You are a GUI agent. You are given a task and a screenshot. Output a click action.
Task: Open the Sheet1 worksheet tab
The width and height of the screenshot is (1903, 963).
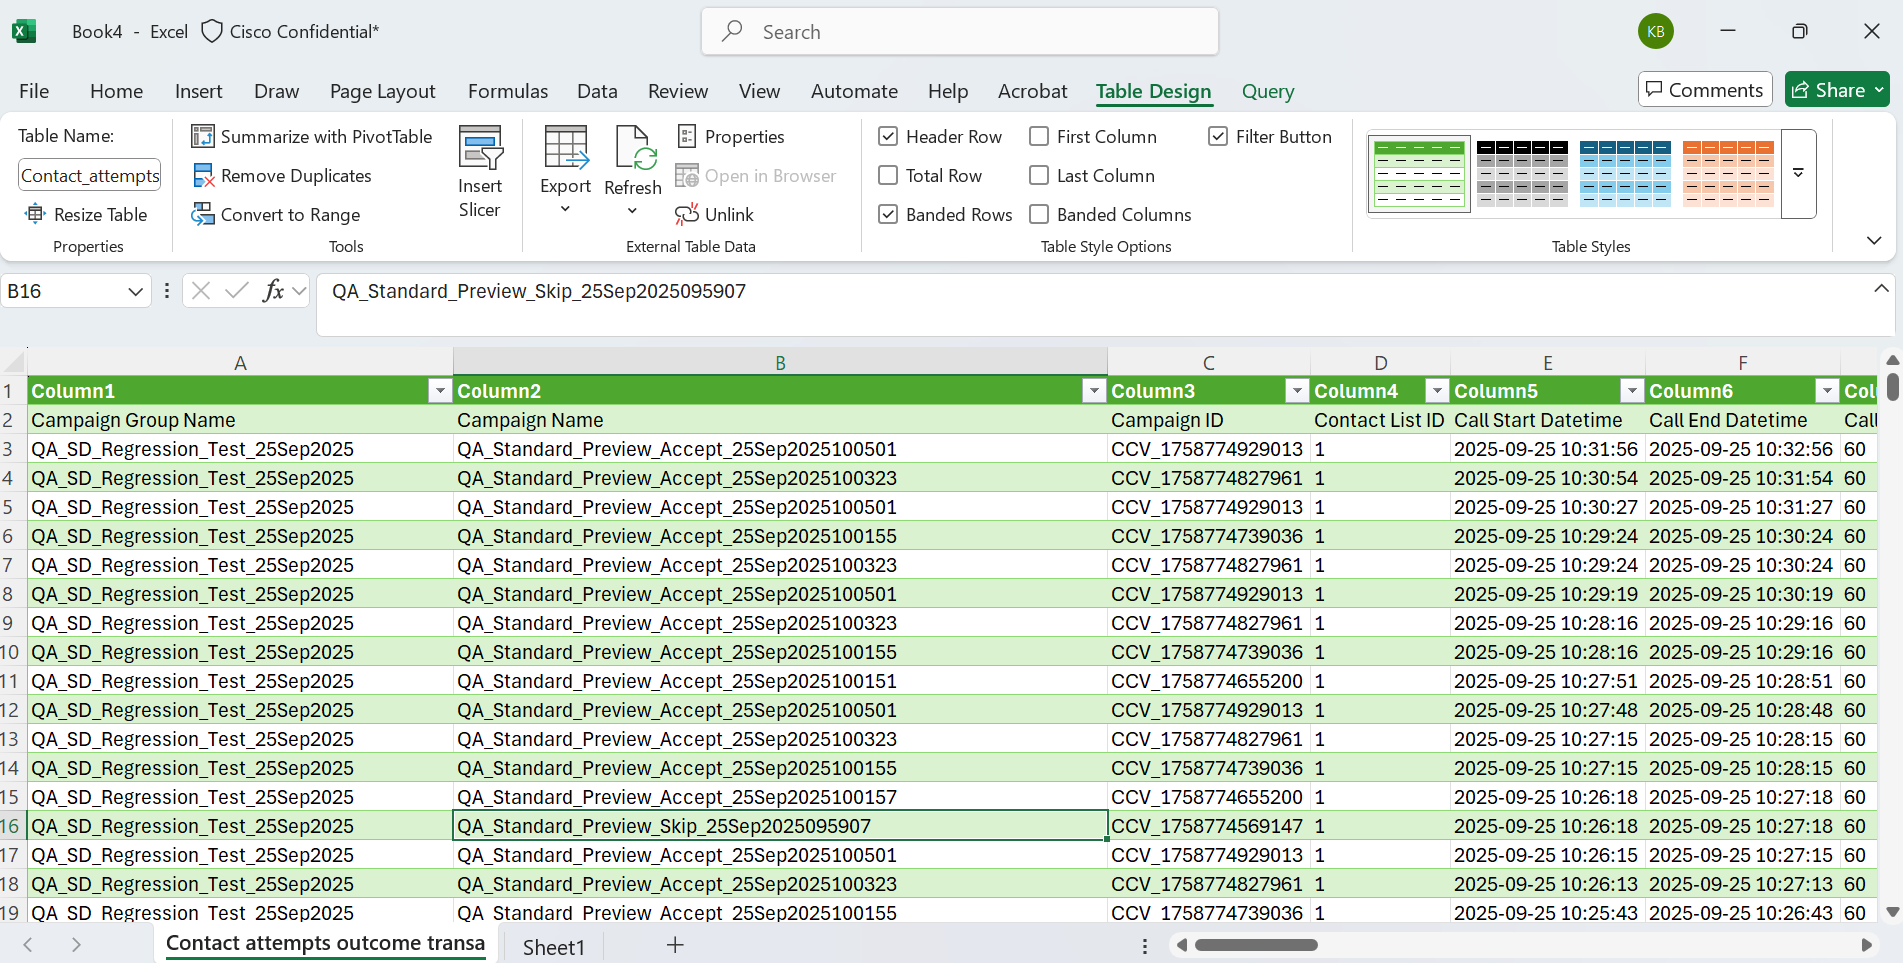[553, 947]
